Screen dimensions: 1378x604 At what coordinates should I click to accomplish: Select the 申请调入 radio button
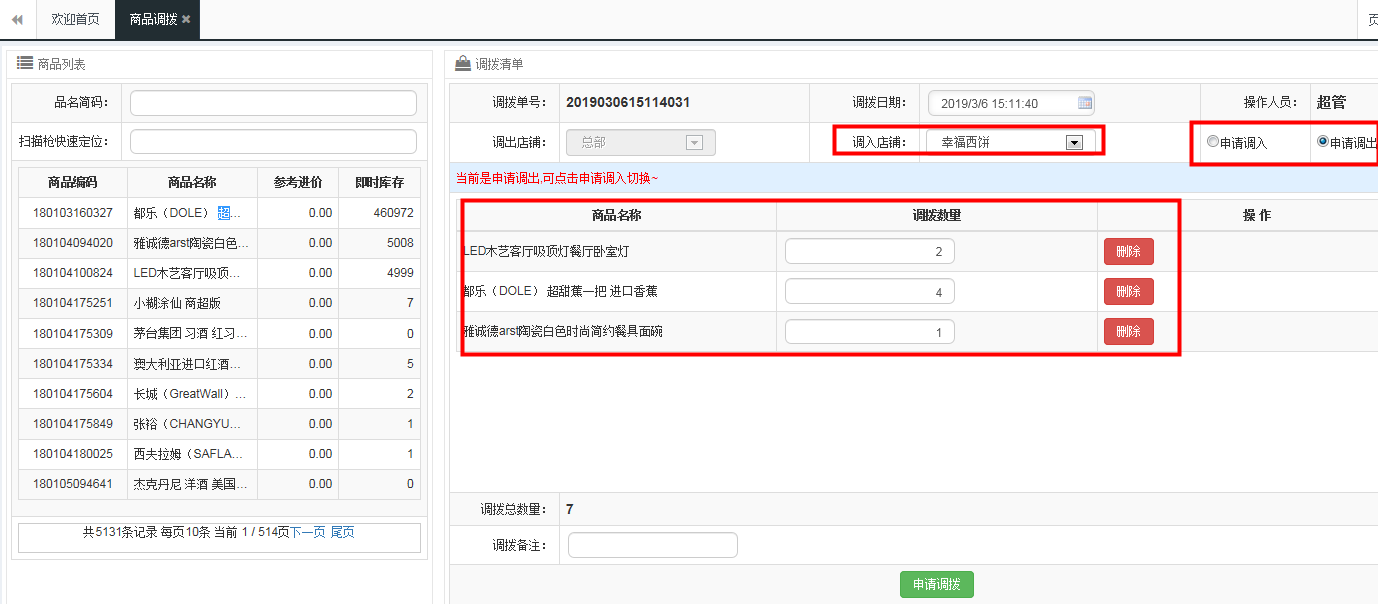[1211, 141]
